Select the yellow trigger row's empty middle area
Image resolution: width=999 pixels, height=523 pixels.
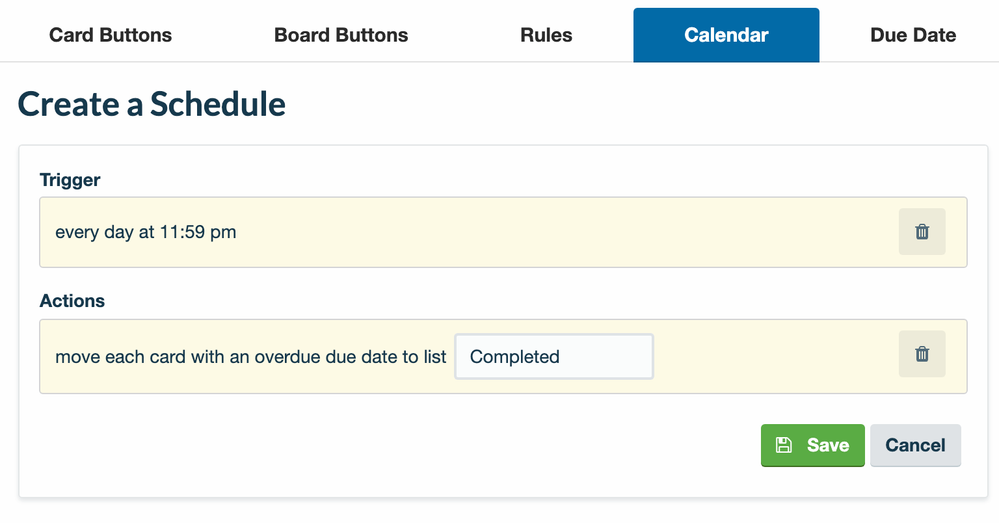pos(567,232)
